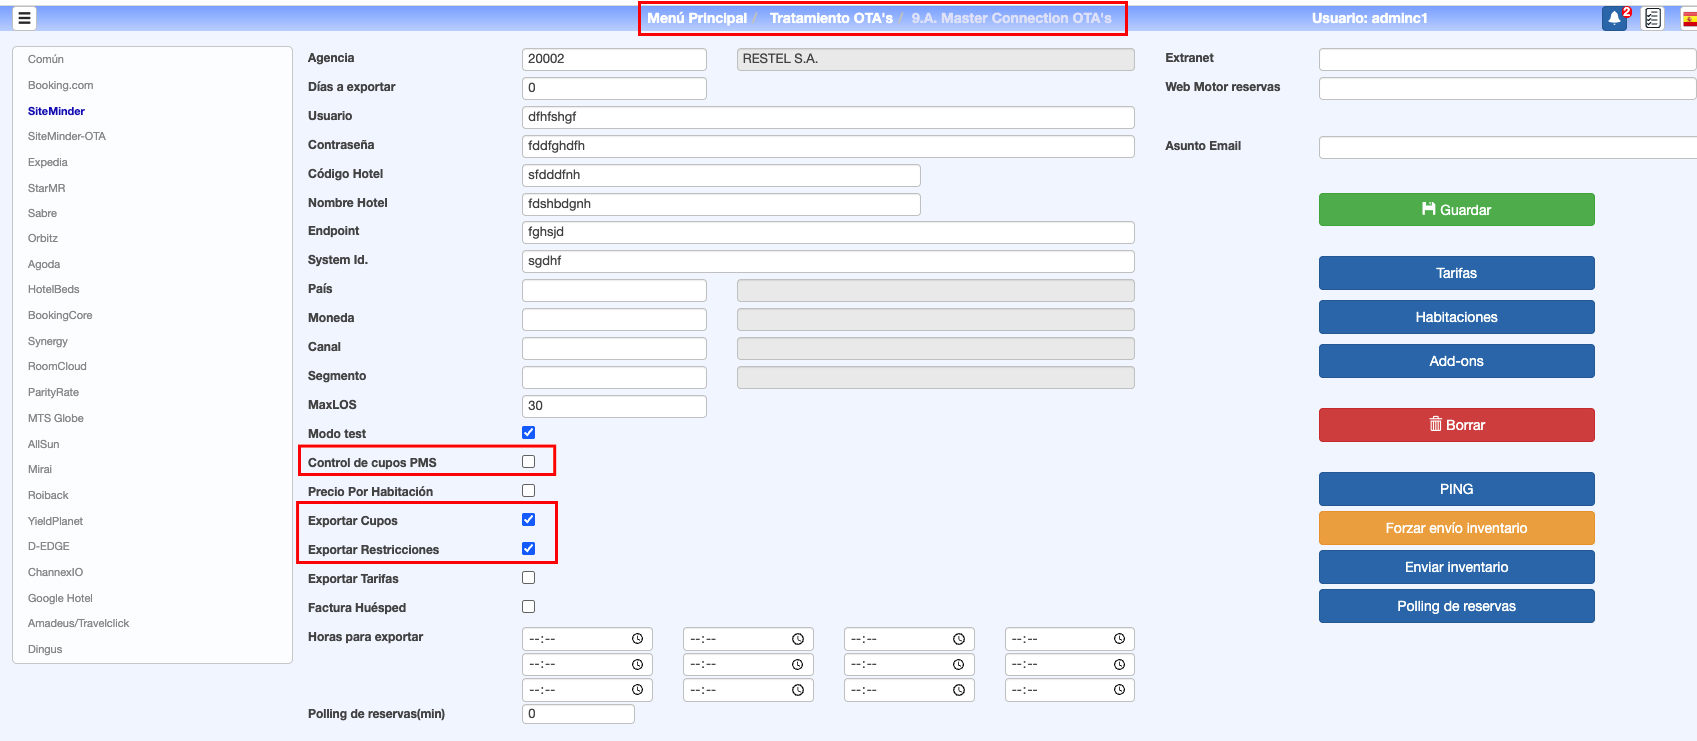This screenshot has width=1697, height=741.
Task: Click the orange Forzar envío inventario button
Action: [1456, 528]
